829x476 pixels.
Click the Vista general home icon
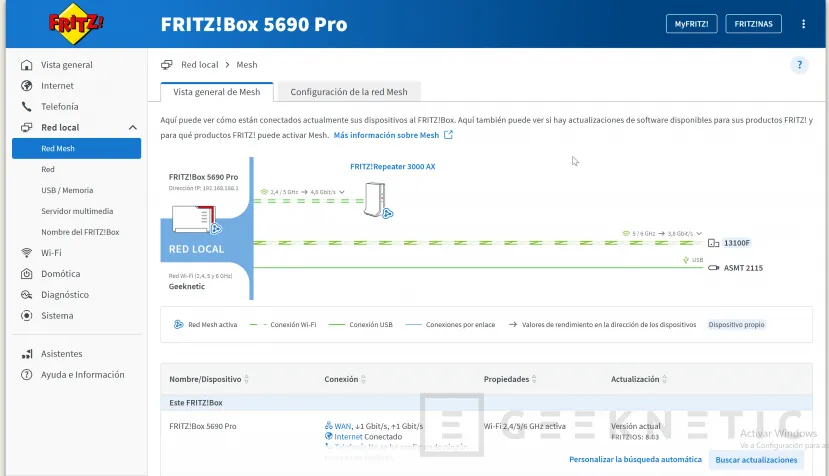(27, 65)
